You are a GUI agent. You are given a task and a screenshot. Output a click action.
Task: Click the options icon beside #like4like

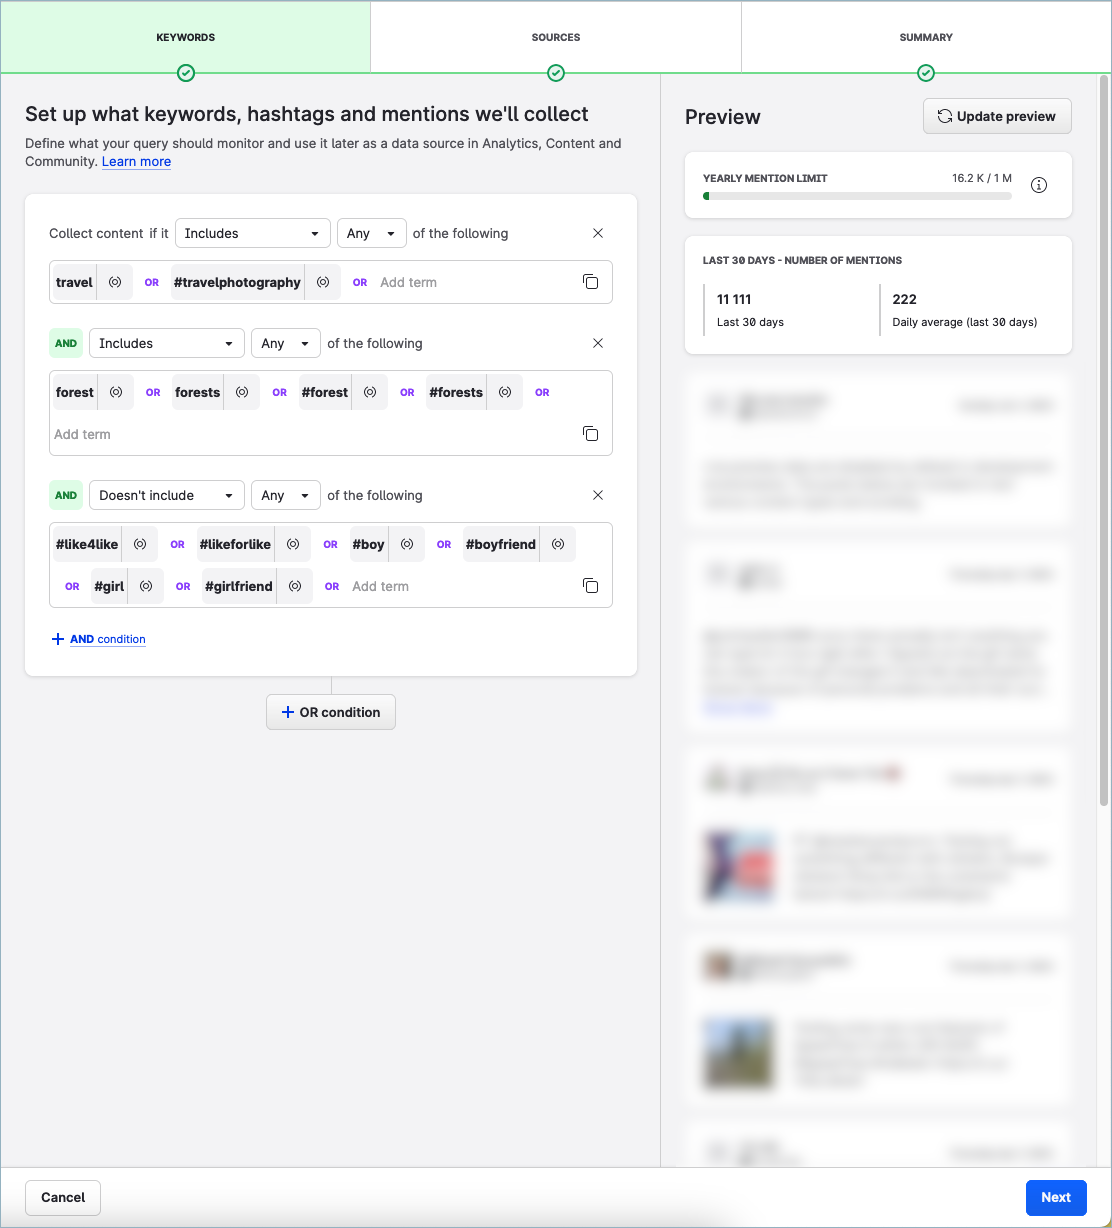[x=140, y=545]
